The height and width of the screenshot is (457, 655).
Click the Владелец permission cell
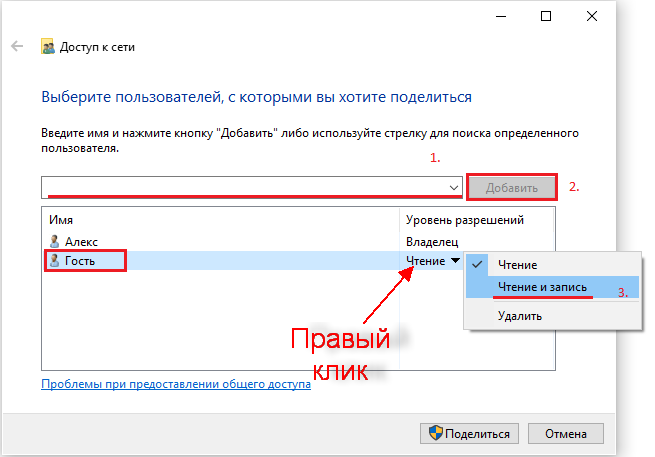432,241
